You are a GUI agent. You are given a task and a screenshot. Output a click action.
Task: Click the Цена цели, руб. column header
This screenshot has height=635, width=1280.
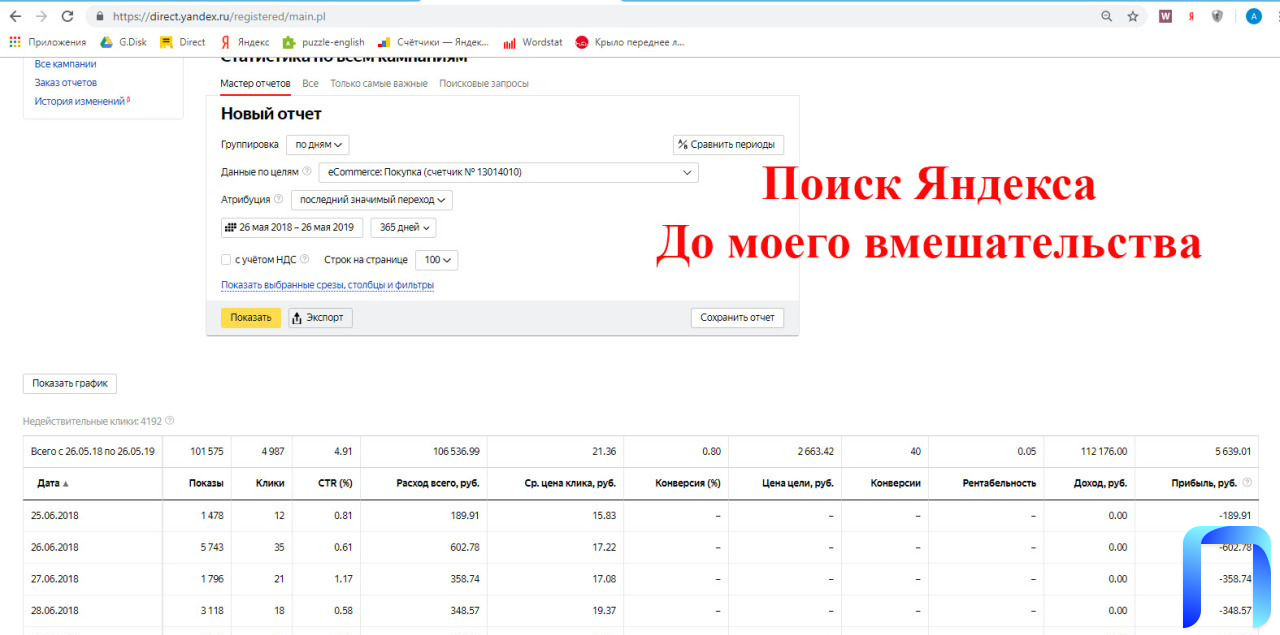click(x=798, y=483)
